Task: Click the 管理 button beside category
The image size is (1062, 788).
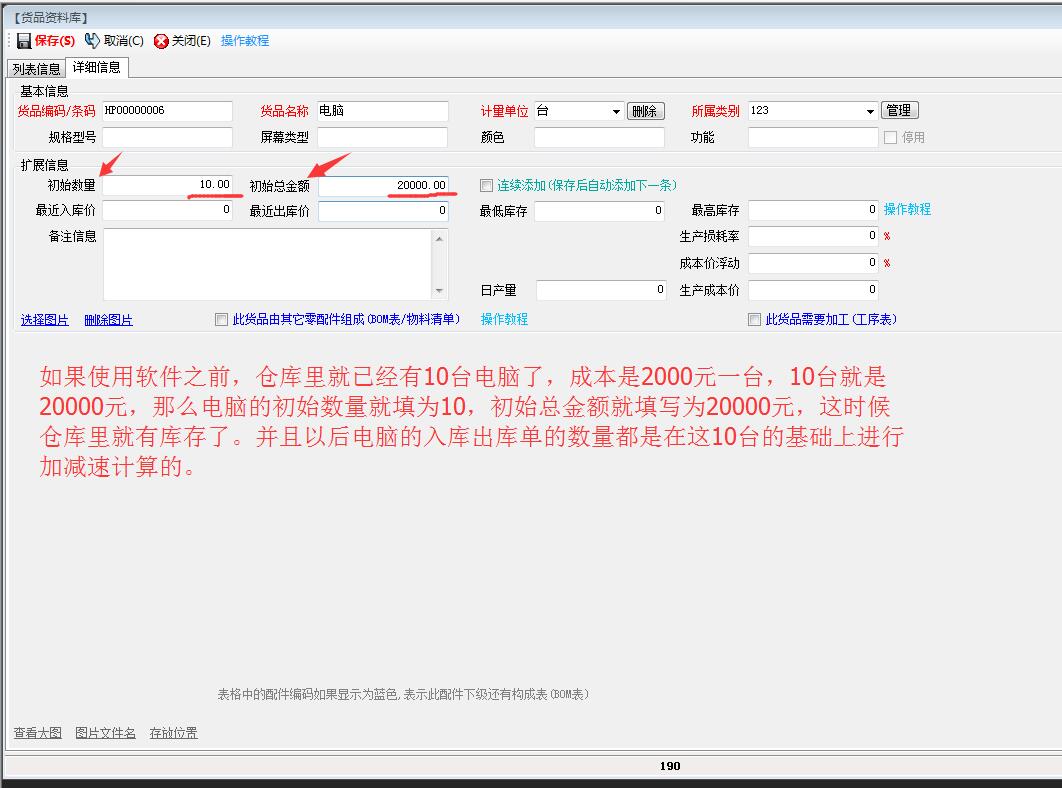Action: (899, 110)
